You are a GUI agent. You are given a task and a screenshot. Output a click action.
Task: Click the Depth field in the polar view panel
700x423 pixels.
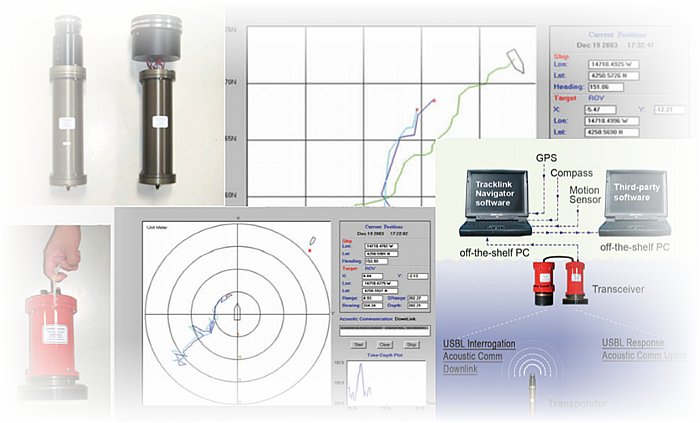point(418,306)
